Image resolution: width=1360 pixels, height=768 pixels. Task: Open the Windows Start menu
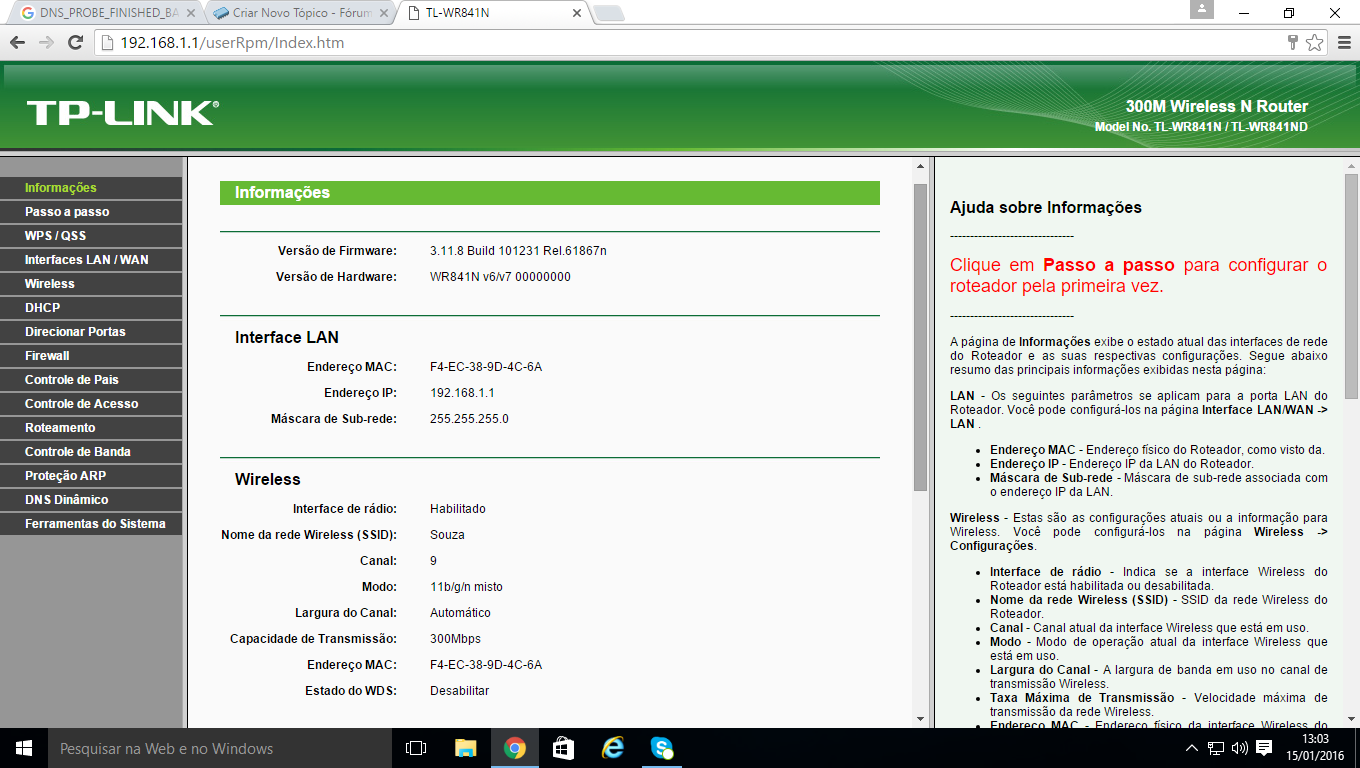pyautogui.click(x=24, y=748)
